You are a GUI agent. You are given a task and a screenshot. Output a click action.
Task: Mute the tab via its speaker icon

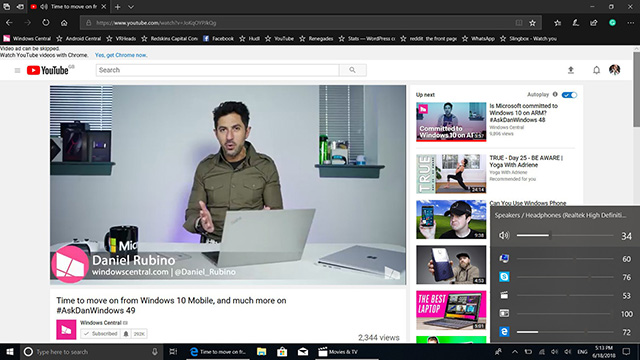pos(44,7)
